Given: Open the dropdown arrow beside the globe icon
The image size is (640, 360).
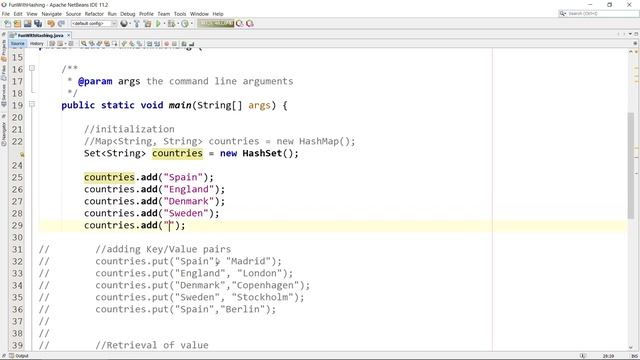Looking at the screenshot, I should click(x=130, y=24).
